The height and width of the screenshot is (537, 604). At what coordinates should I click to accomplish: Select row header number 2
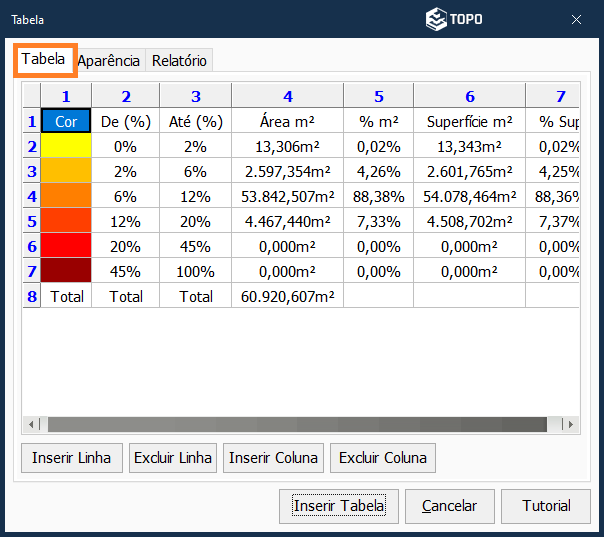[32, 146]
